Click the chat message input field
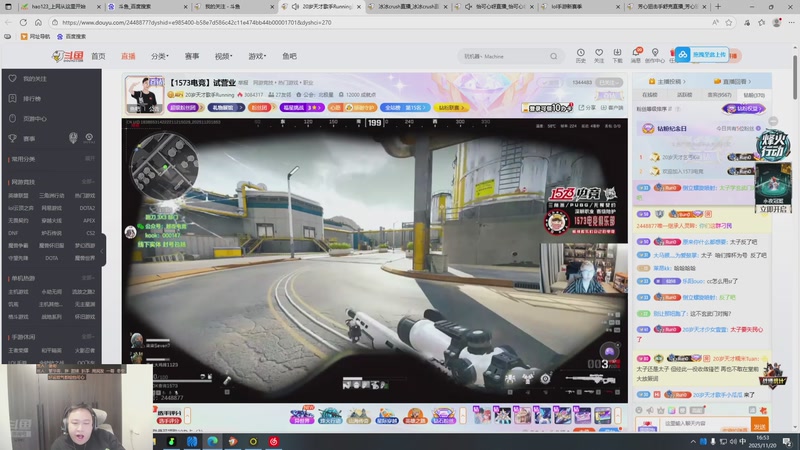The image size is (800, 450). (705, 423)
